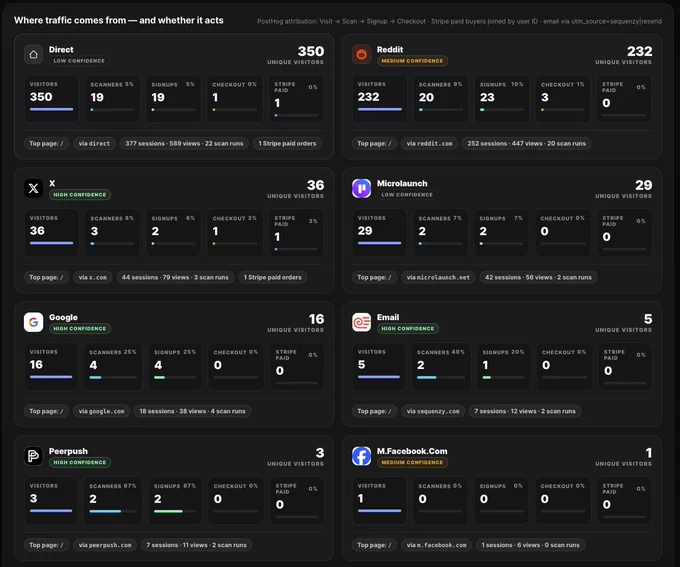The image size is (680, 567).
Task: Click '377 sessions · 589 views · 22 scan runs'
Action: (184, 144)
